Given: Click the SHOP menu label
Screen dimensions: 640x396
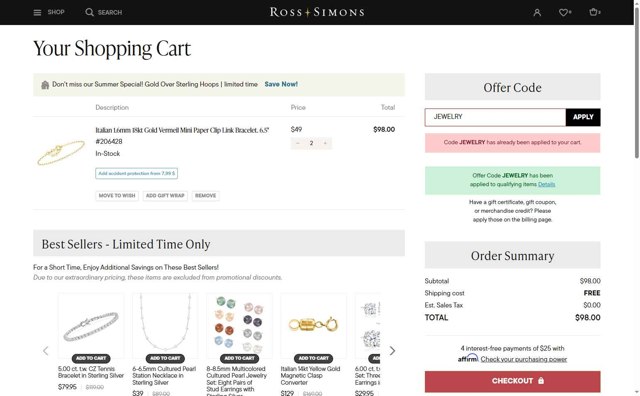Looking at the screenshot, I should pos(56,12).
